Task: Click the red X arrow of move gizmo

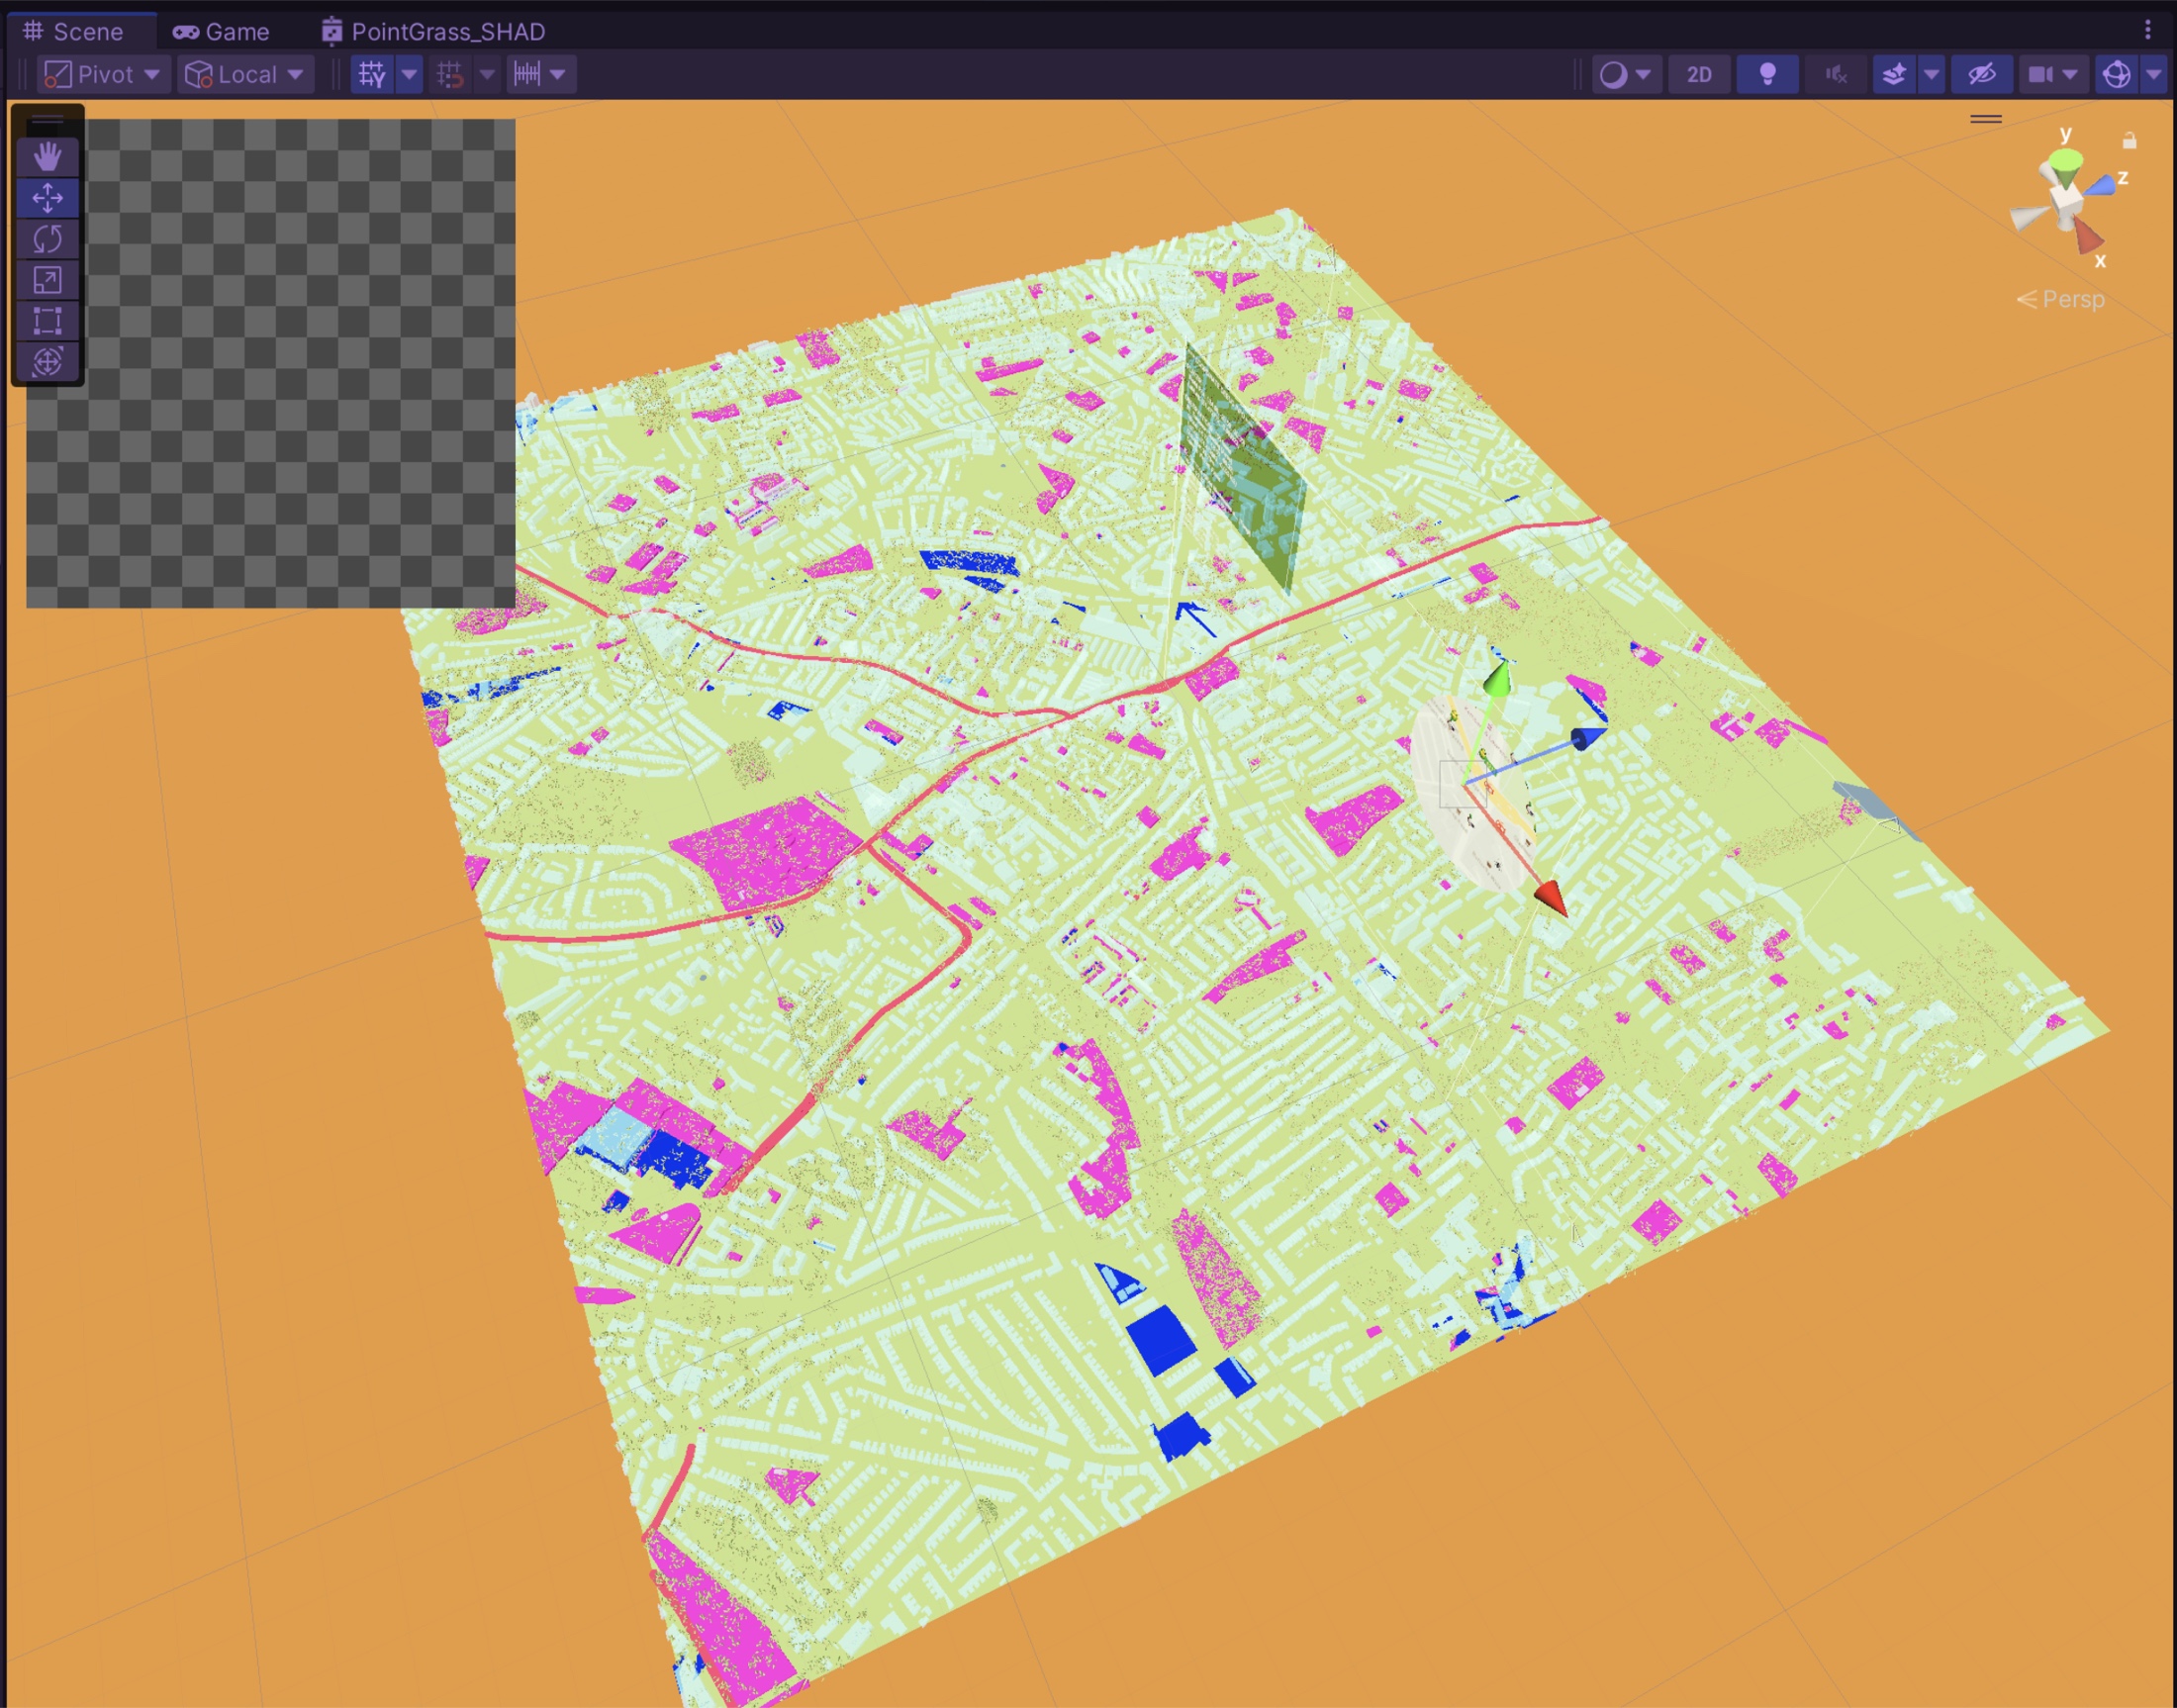Action: (1551, 897)
